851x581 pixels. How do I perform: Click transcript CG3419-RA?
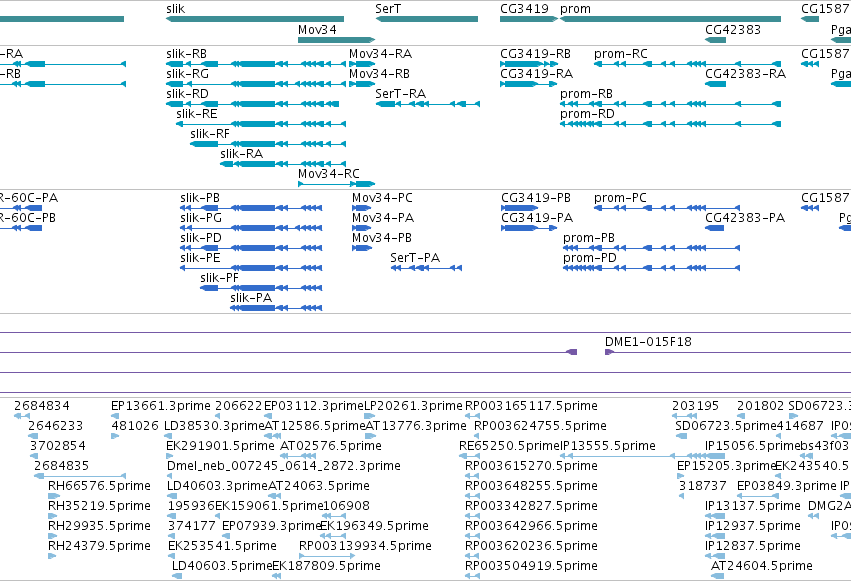(x=536, y=74)
